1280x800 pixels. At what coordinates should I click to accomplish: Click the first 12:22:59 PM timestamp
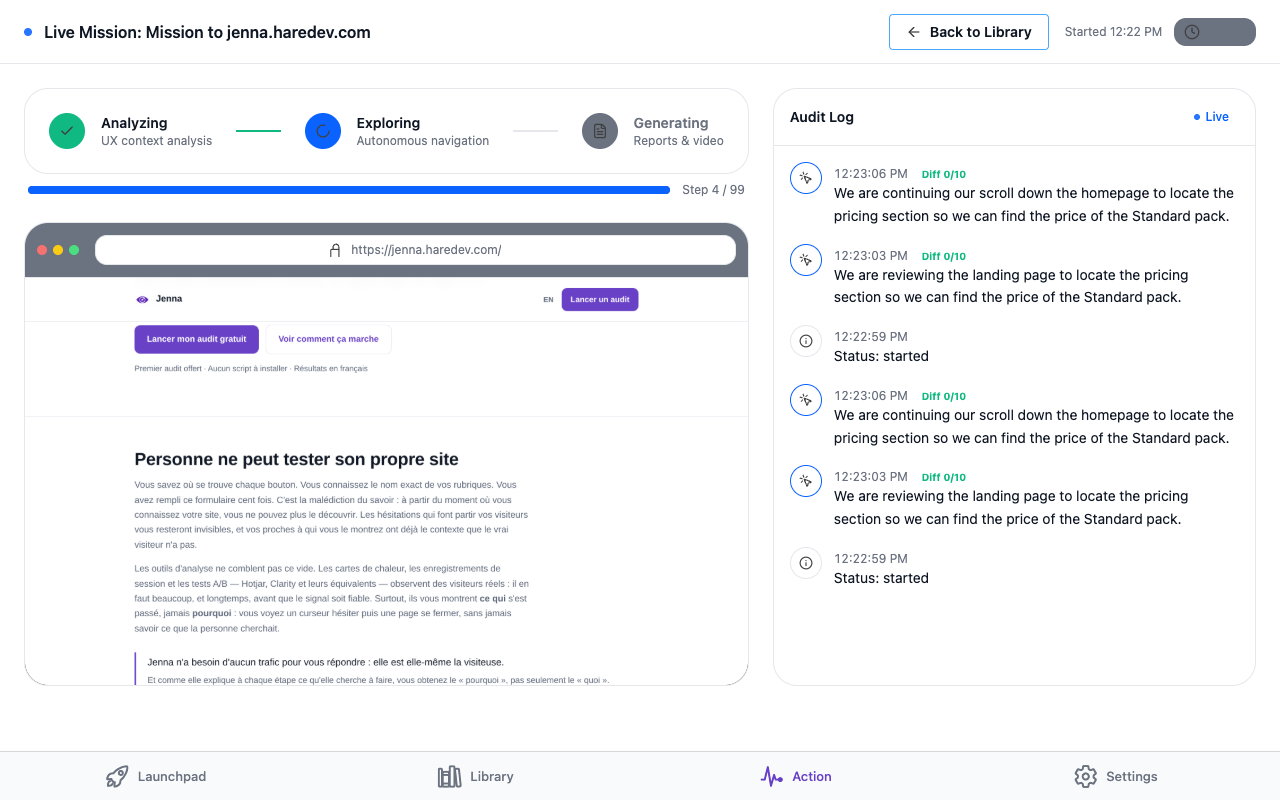[871, 337]
